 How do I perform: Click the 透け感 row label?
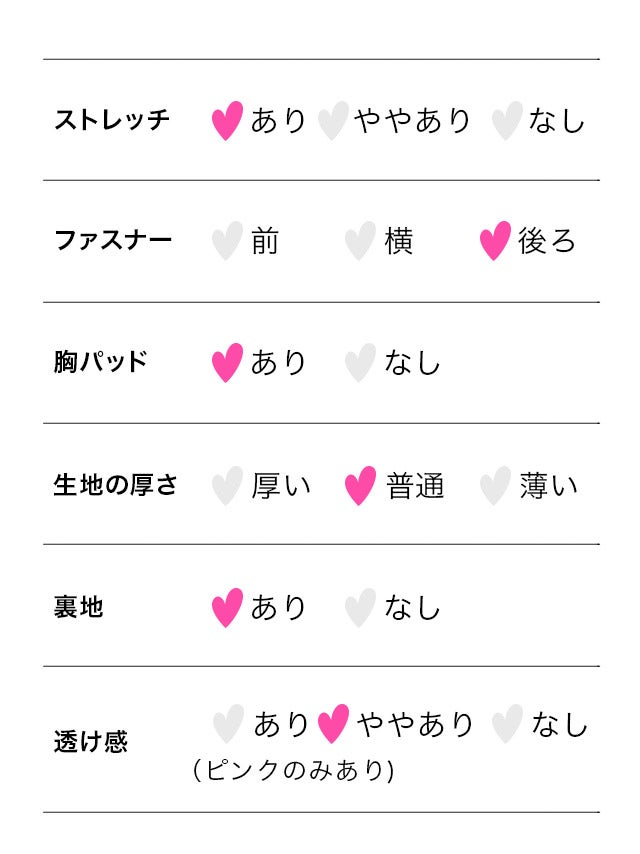(x=90, y=743)
